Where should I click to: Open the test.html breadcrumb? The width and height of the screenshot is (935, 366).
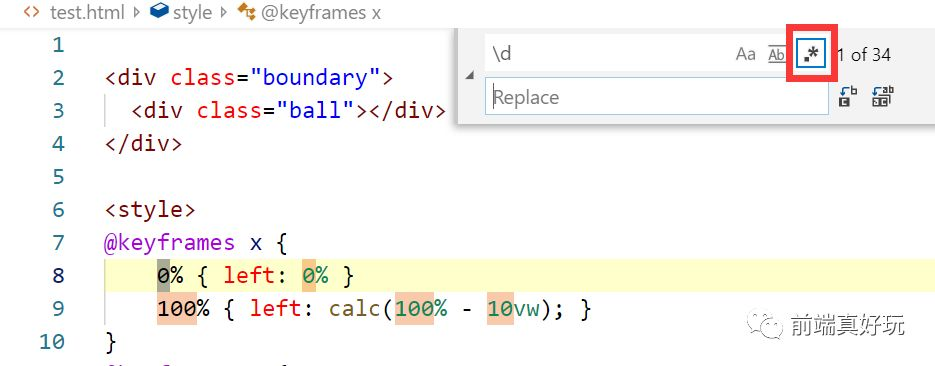[x=88, y=13]
